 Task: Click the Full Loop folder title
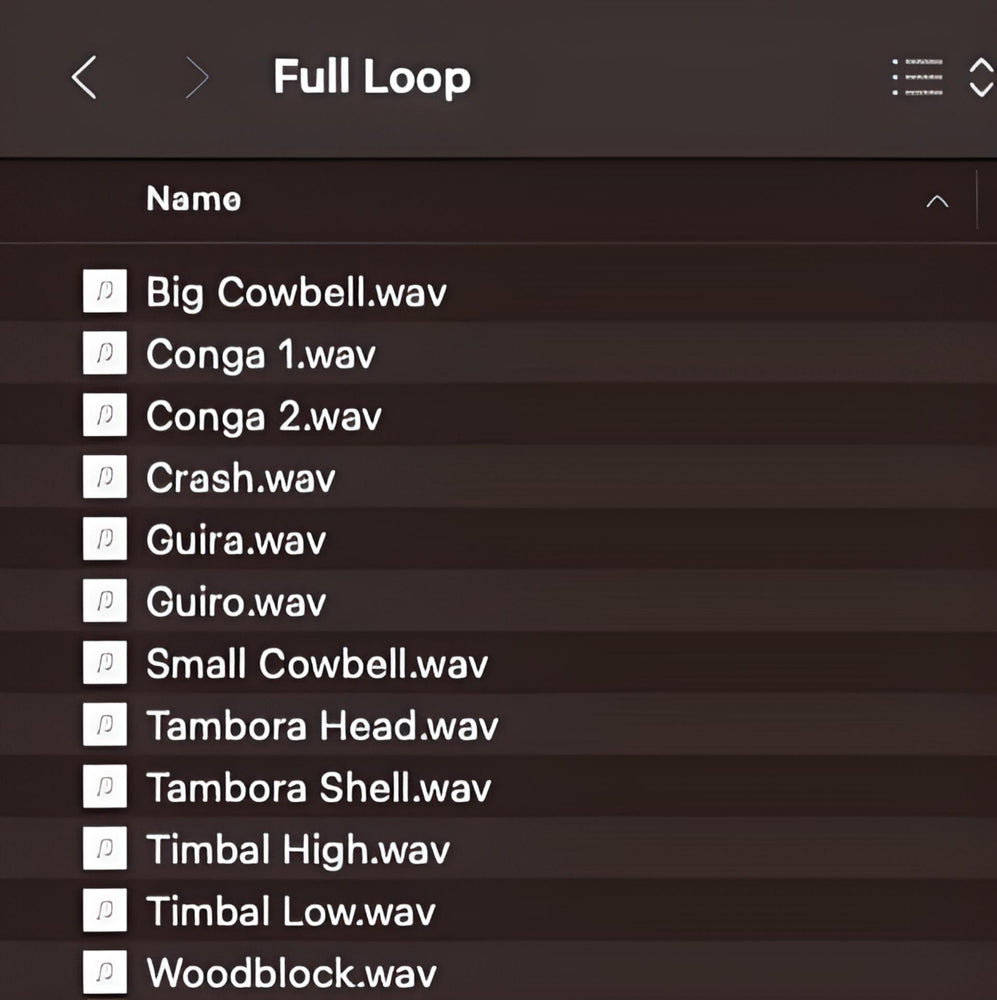tap(371, 77)
